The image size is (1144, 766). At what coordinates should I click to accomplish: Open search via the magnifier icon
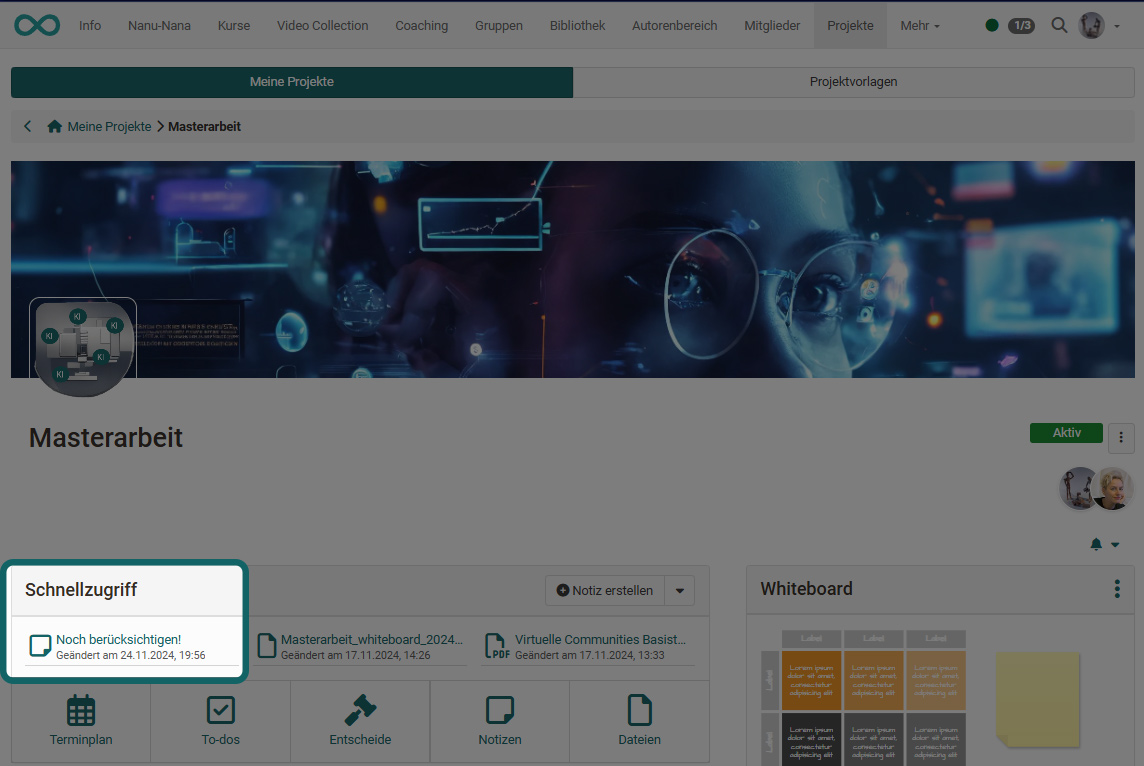pos(1059,26)
